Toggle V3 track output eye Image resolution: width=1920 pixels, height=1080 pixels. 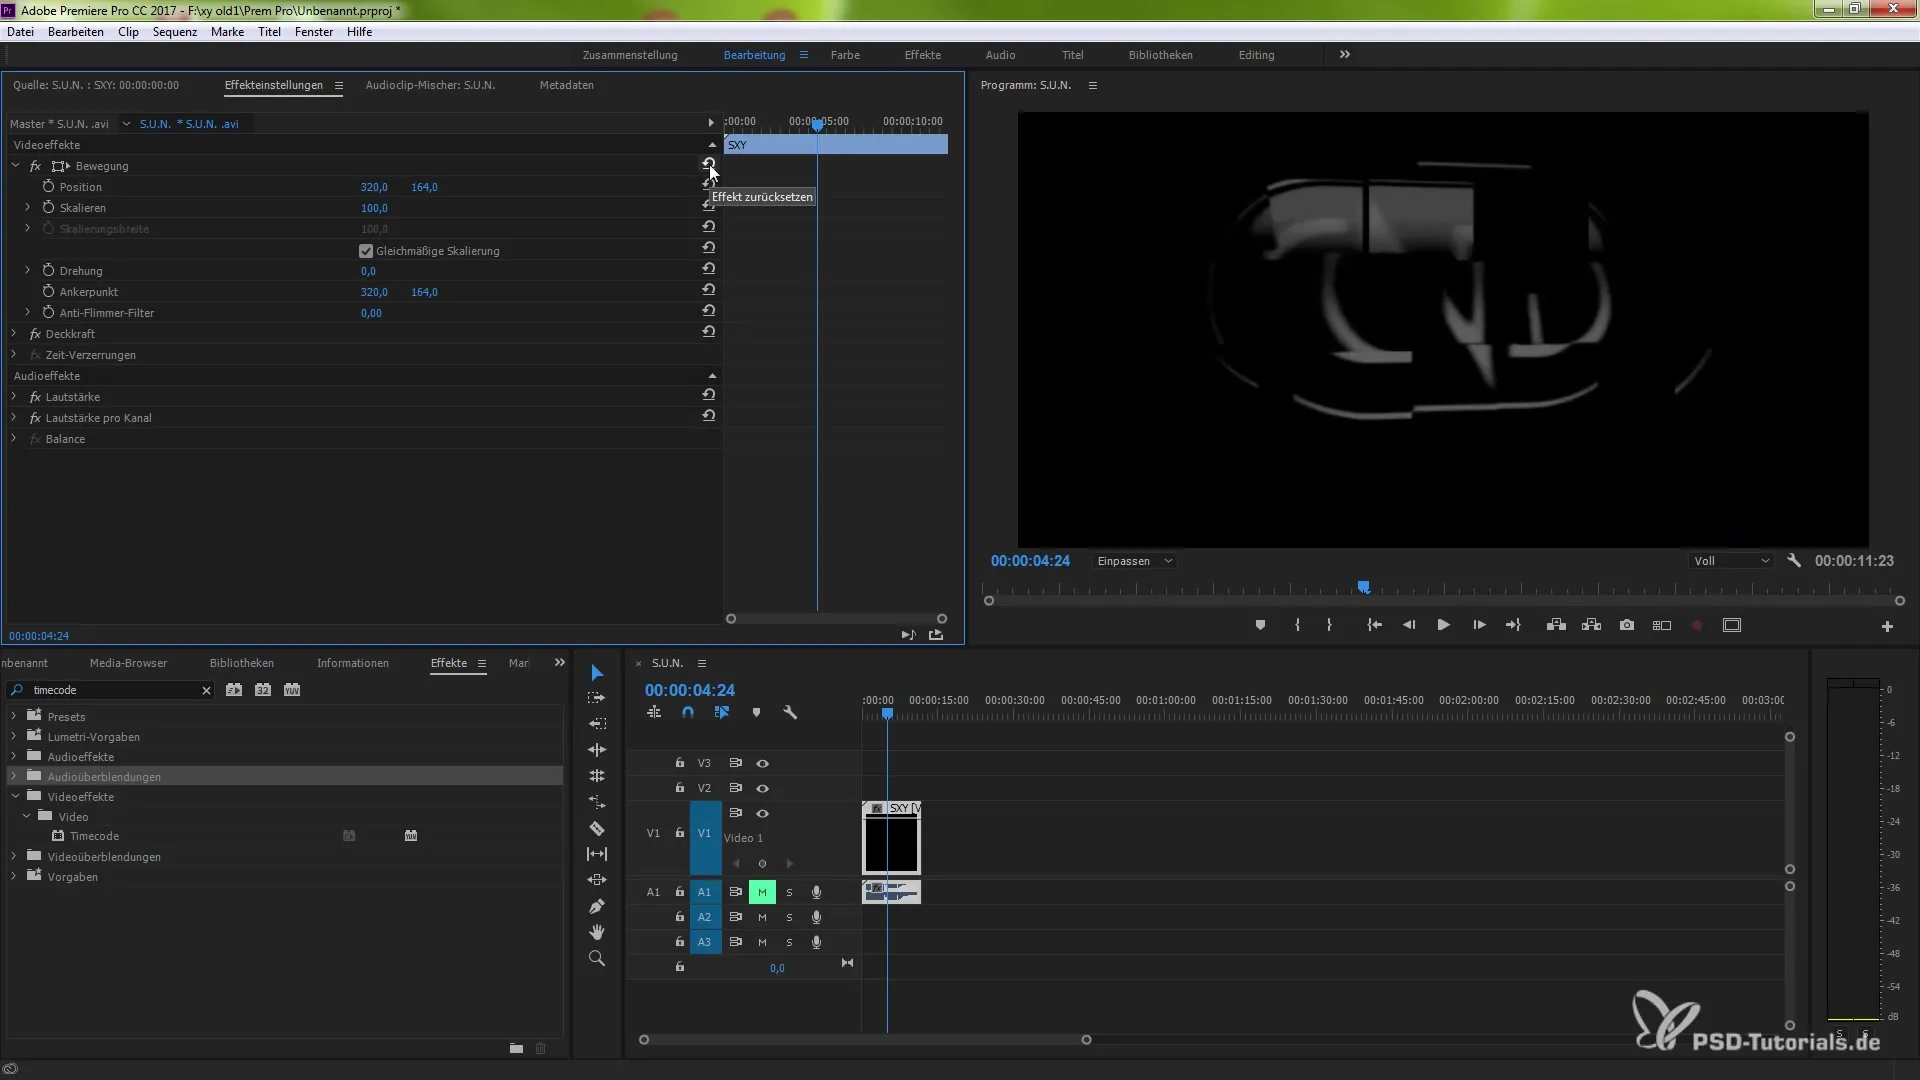point(762,763)
